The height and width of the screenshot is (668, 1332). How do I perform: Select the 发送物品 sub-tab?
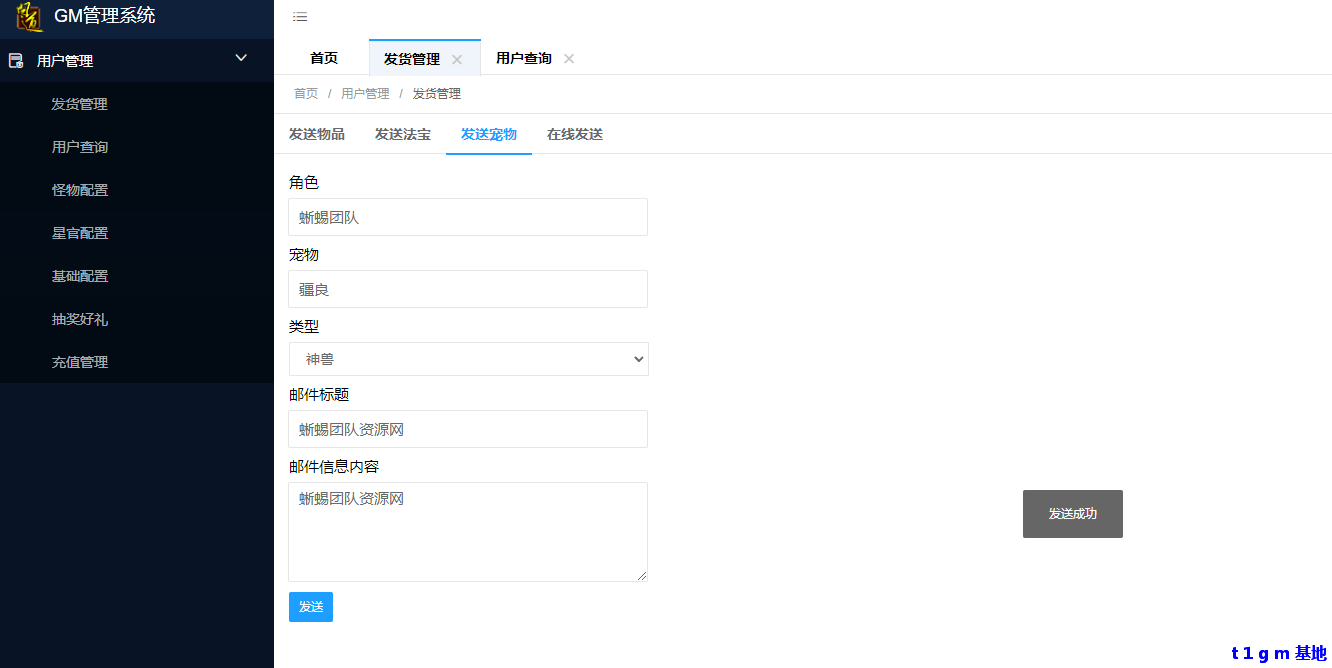pyautogui.click(x=317, y=134)
